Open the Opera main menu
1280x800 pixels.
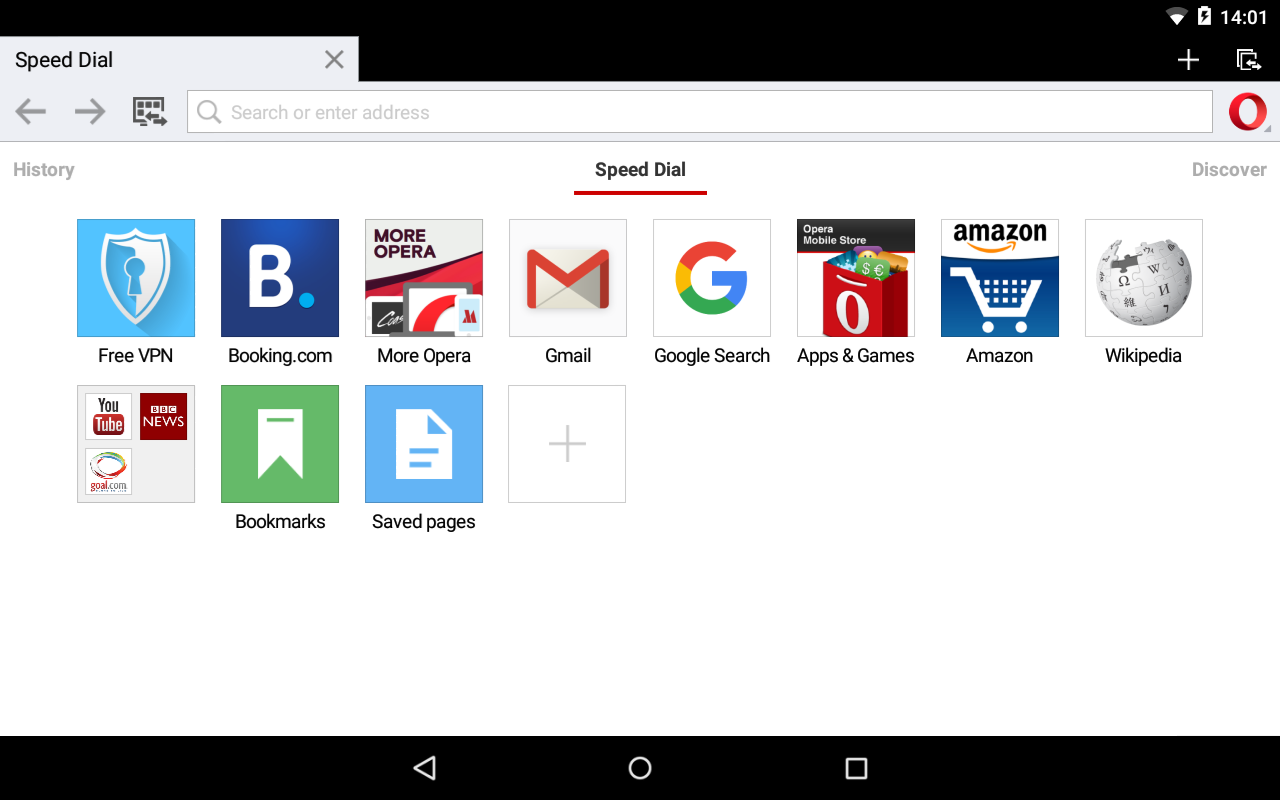point(1248,112)
